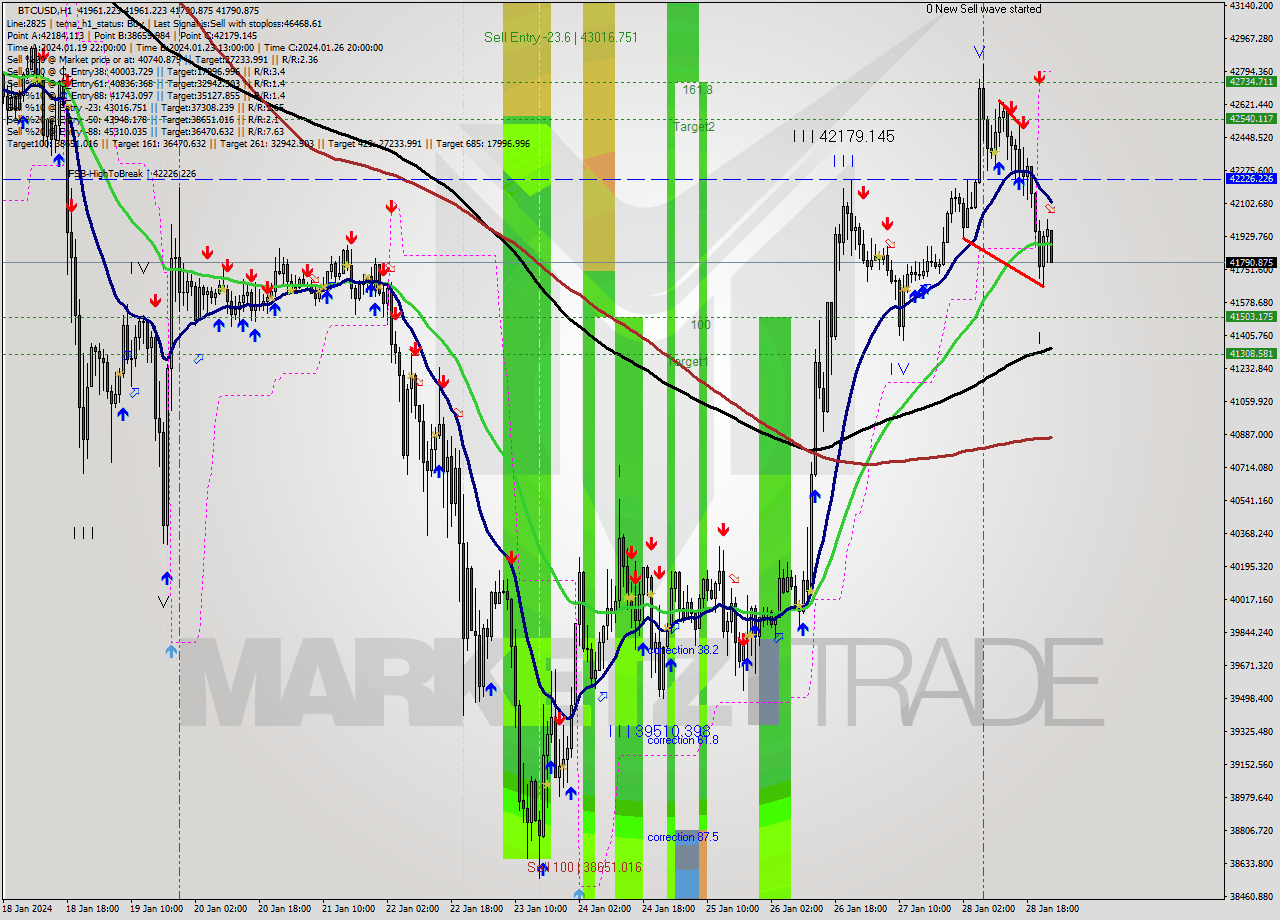Click the 39498.400 price axis value
Image resolution: width=1280 pixels, height=920 pixels.
pos(1251,698)
